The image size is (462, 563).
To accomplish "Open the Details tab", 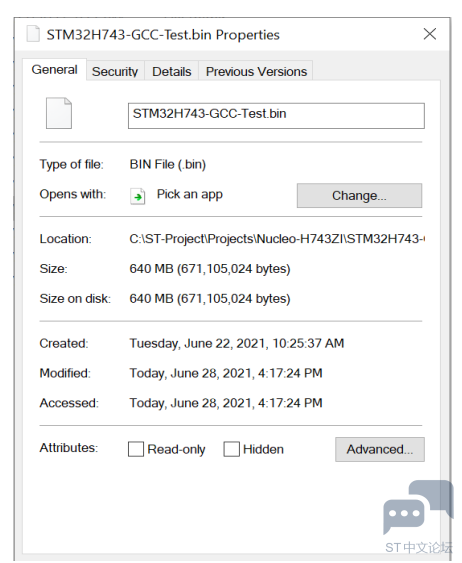I will click(x=172, y=71).
